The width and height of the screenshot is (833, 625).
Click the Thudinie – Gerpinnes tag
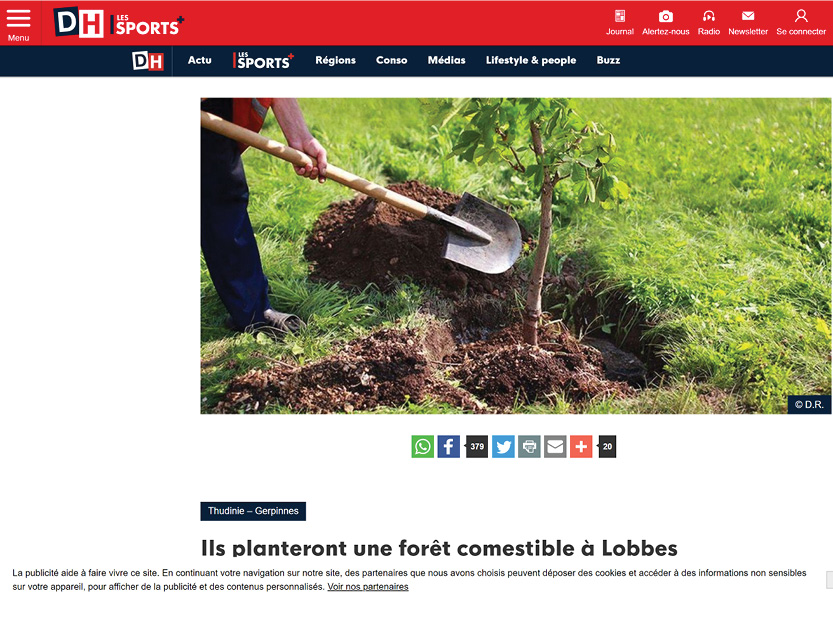253,511
